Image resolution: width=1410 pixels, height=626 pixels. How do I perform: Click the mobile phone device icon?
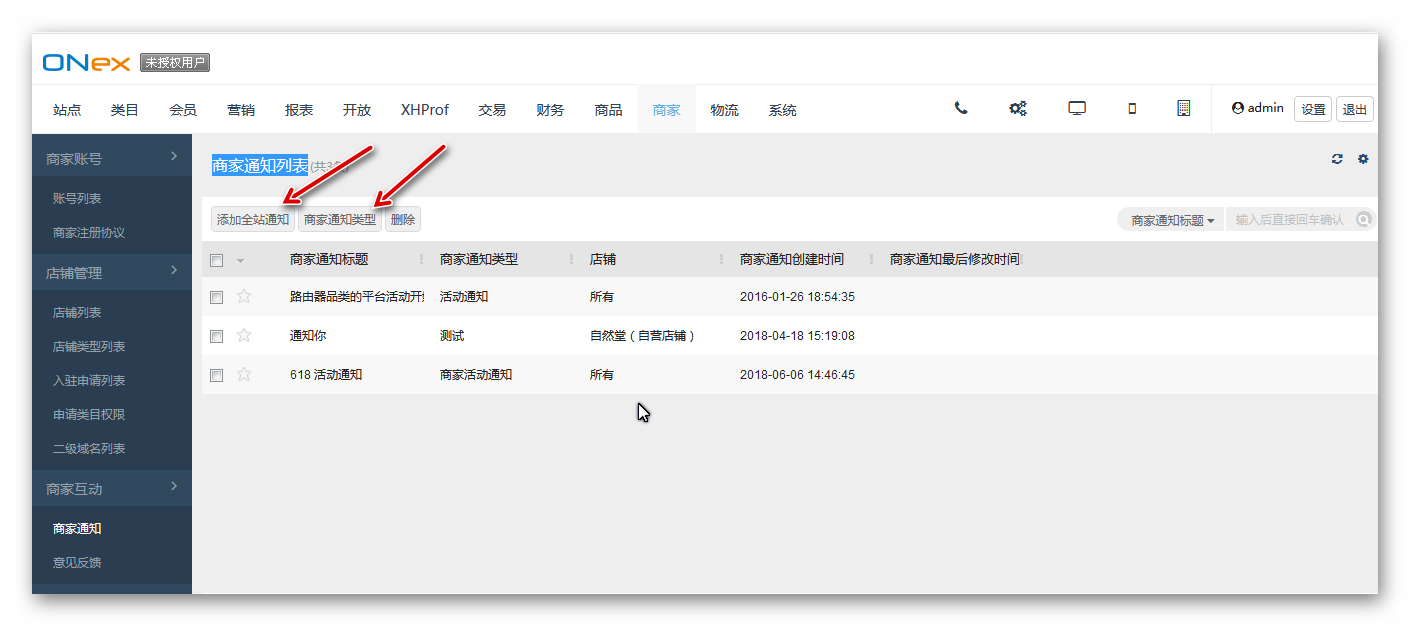(x=1132, y=109)
